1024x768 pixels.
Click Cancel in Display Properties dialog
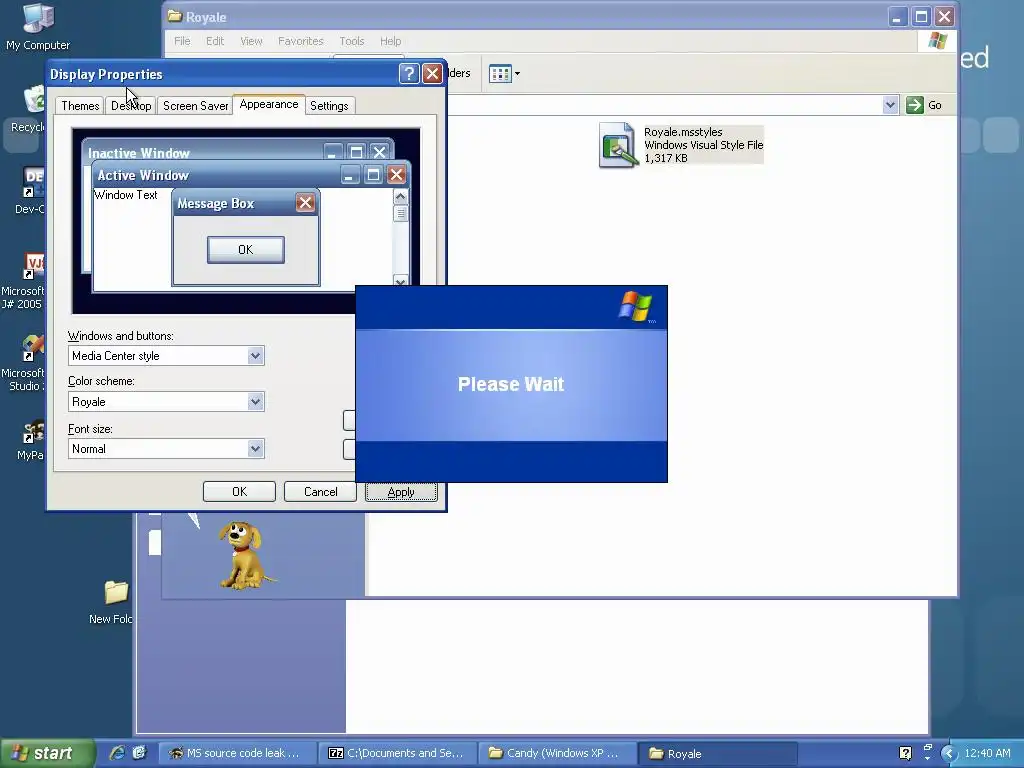[x=320, y=492]
